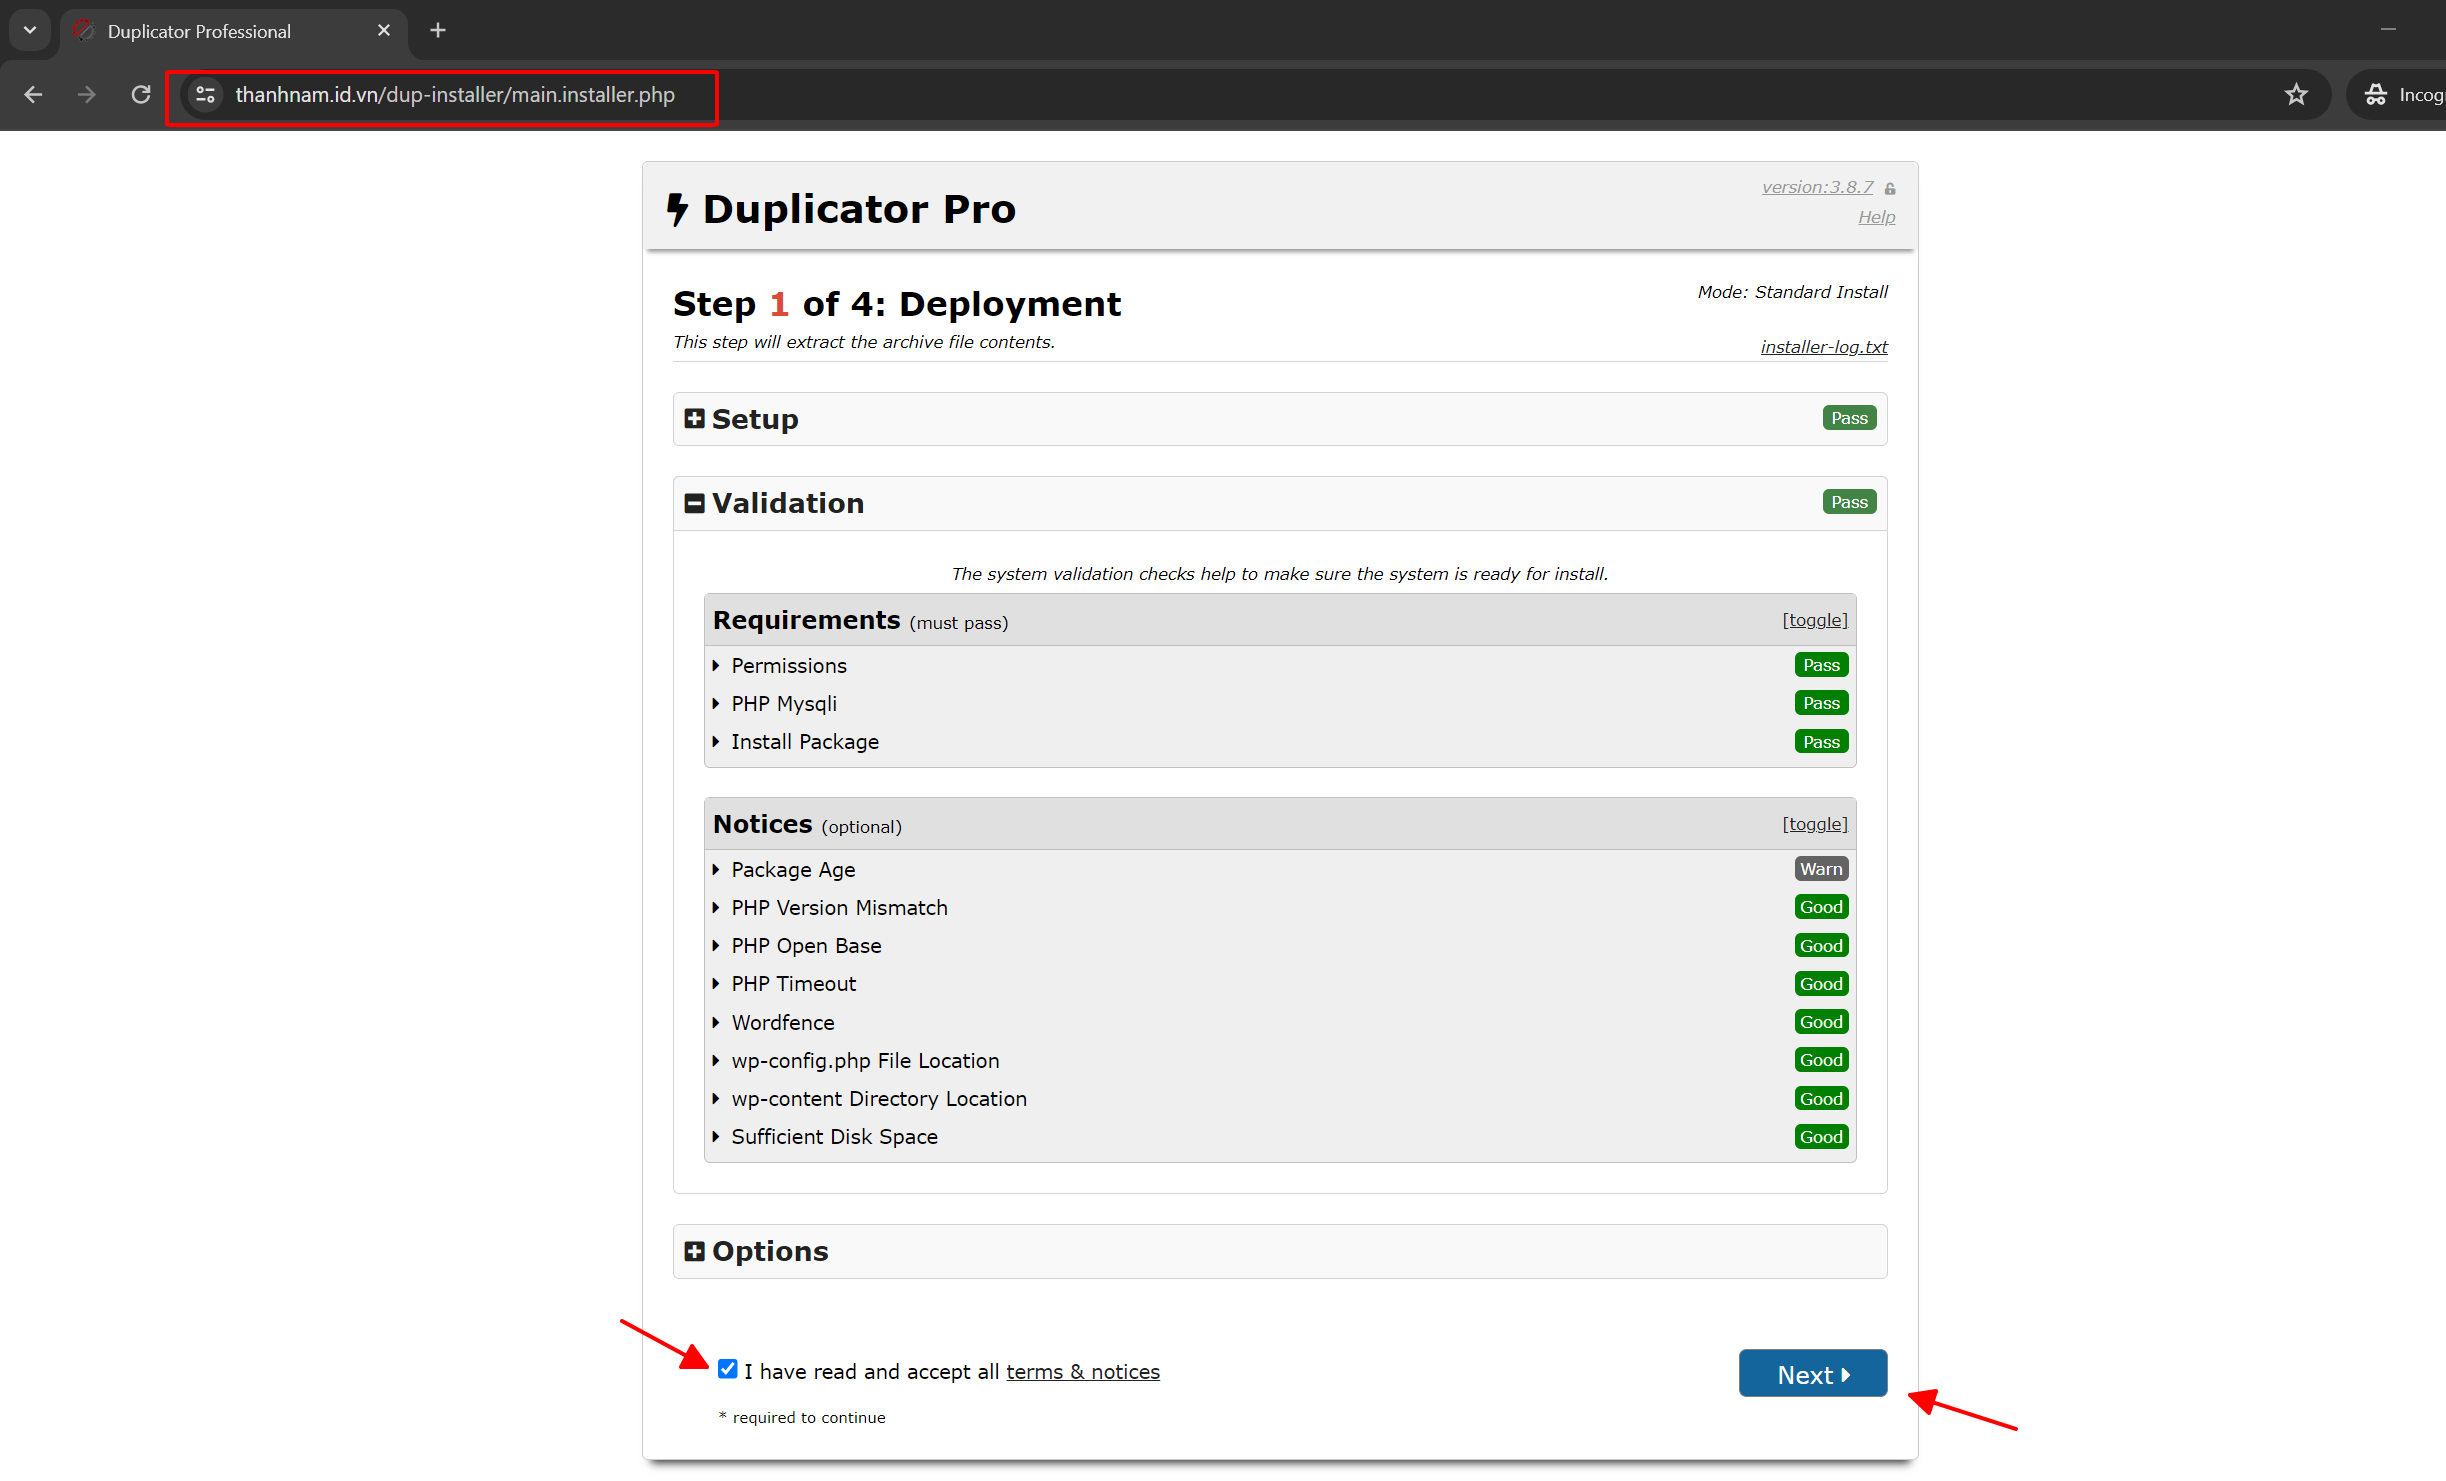This screenshot has width=2446, height=1481.
Task: Click the Pass badge for PHP Mysqli
Action: pos(1821,703)
